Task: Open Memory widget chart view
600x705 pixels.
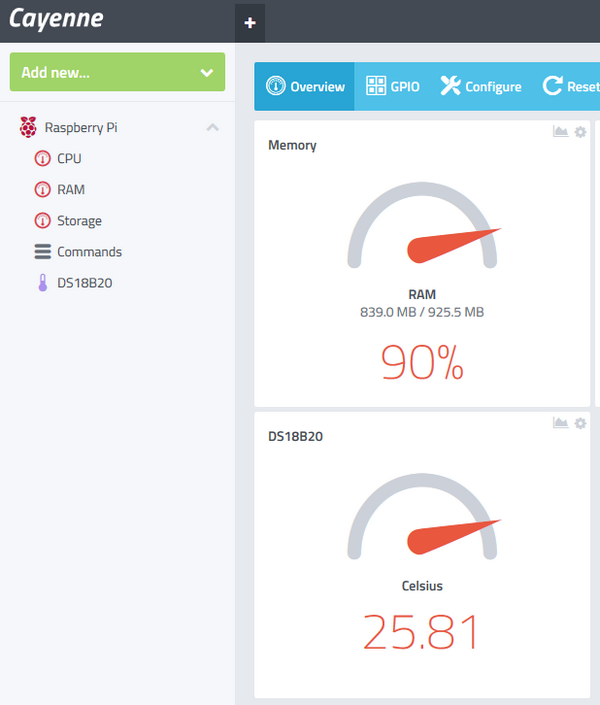Action: (560, 131)
